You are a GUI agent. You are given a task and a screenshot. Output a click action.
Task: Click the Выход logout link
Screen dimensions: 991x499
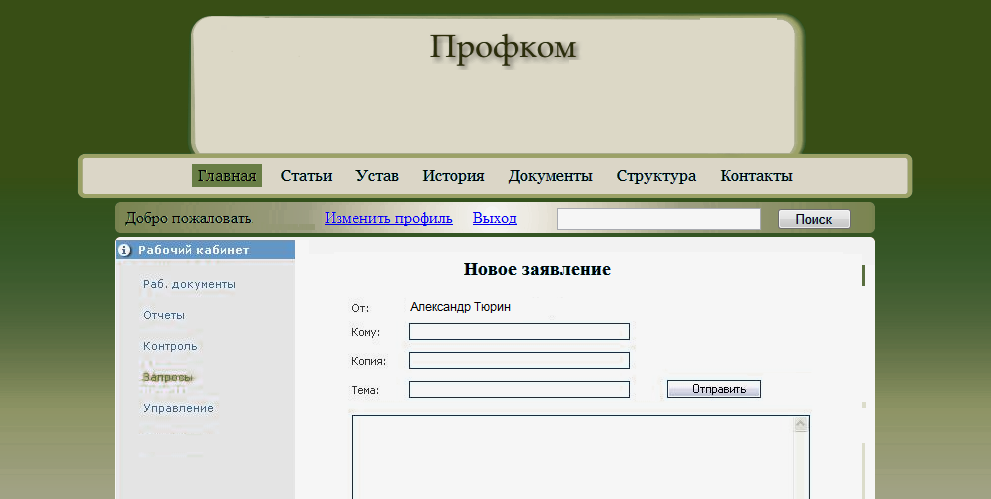coord(495,219)
